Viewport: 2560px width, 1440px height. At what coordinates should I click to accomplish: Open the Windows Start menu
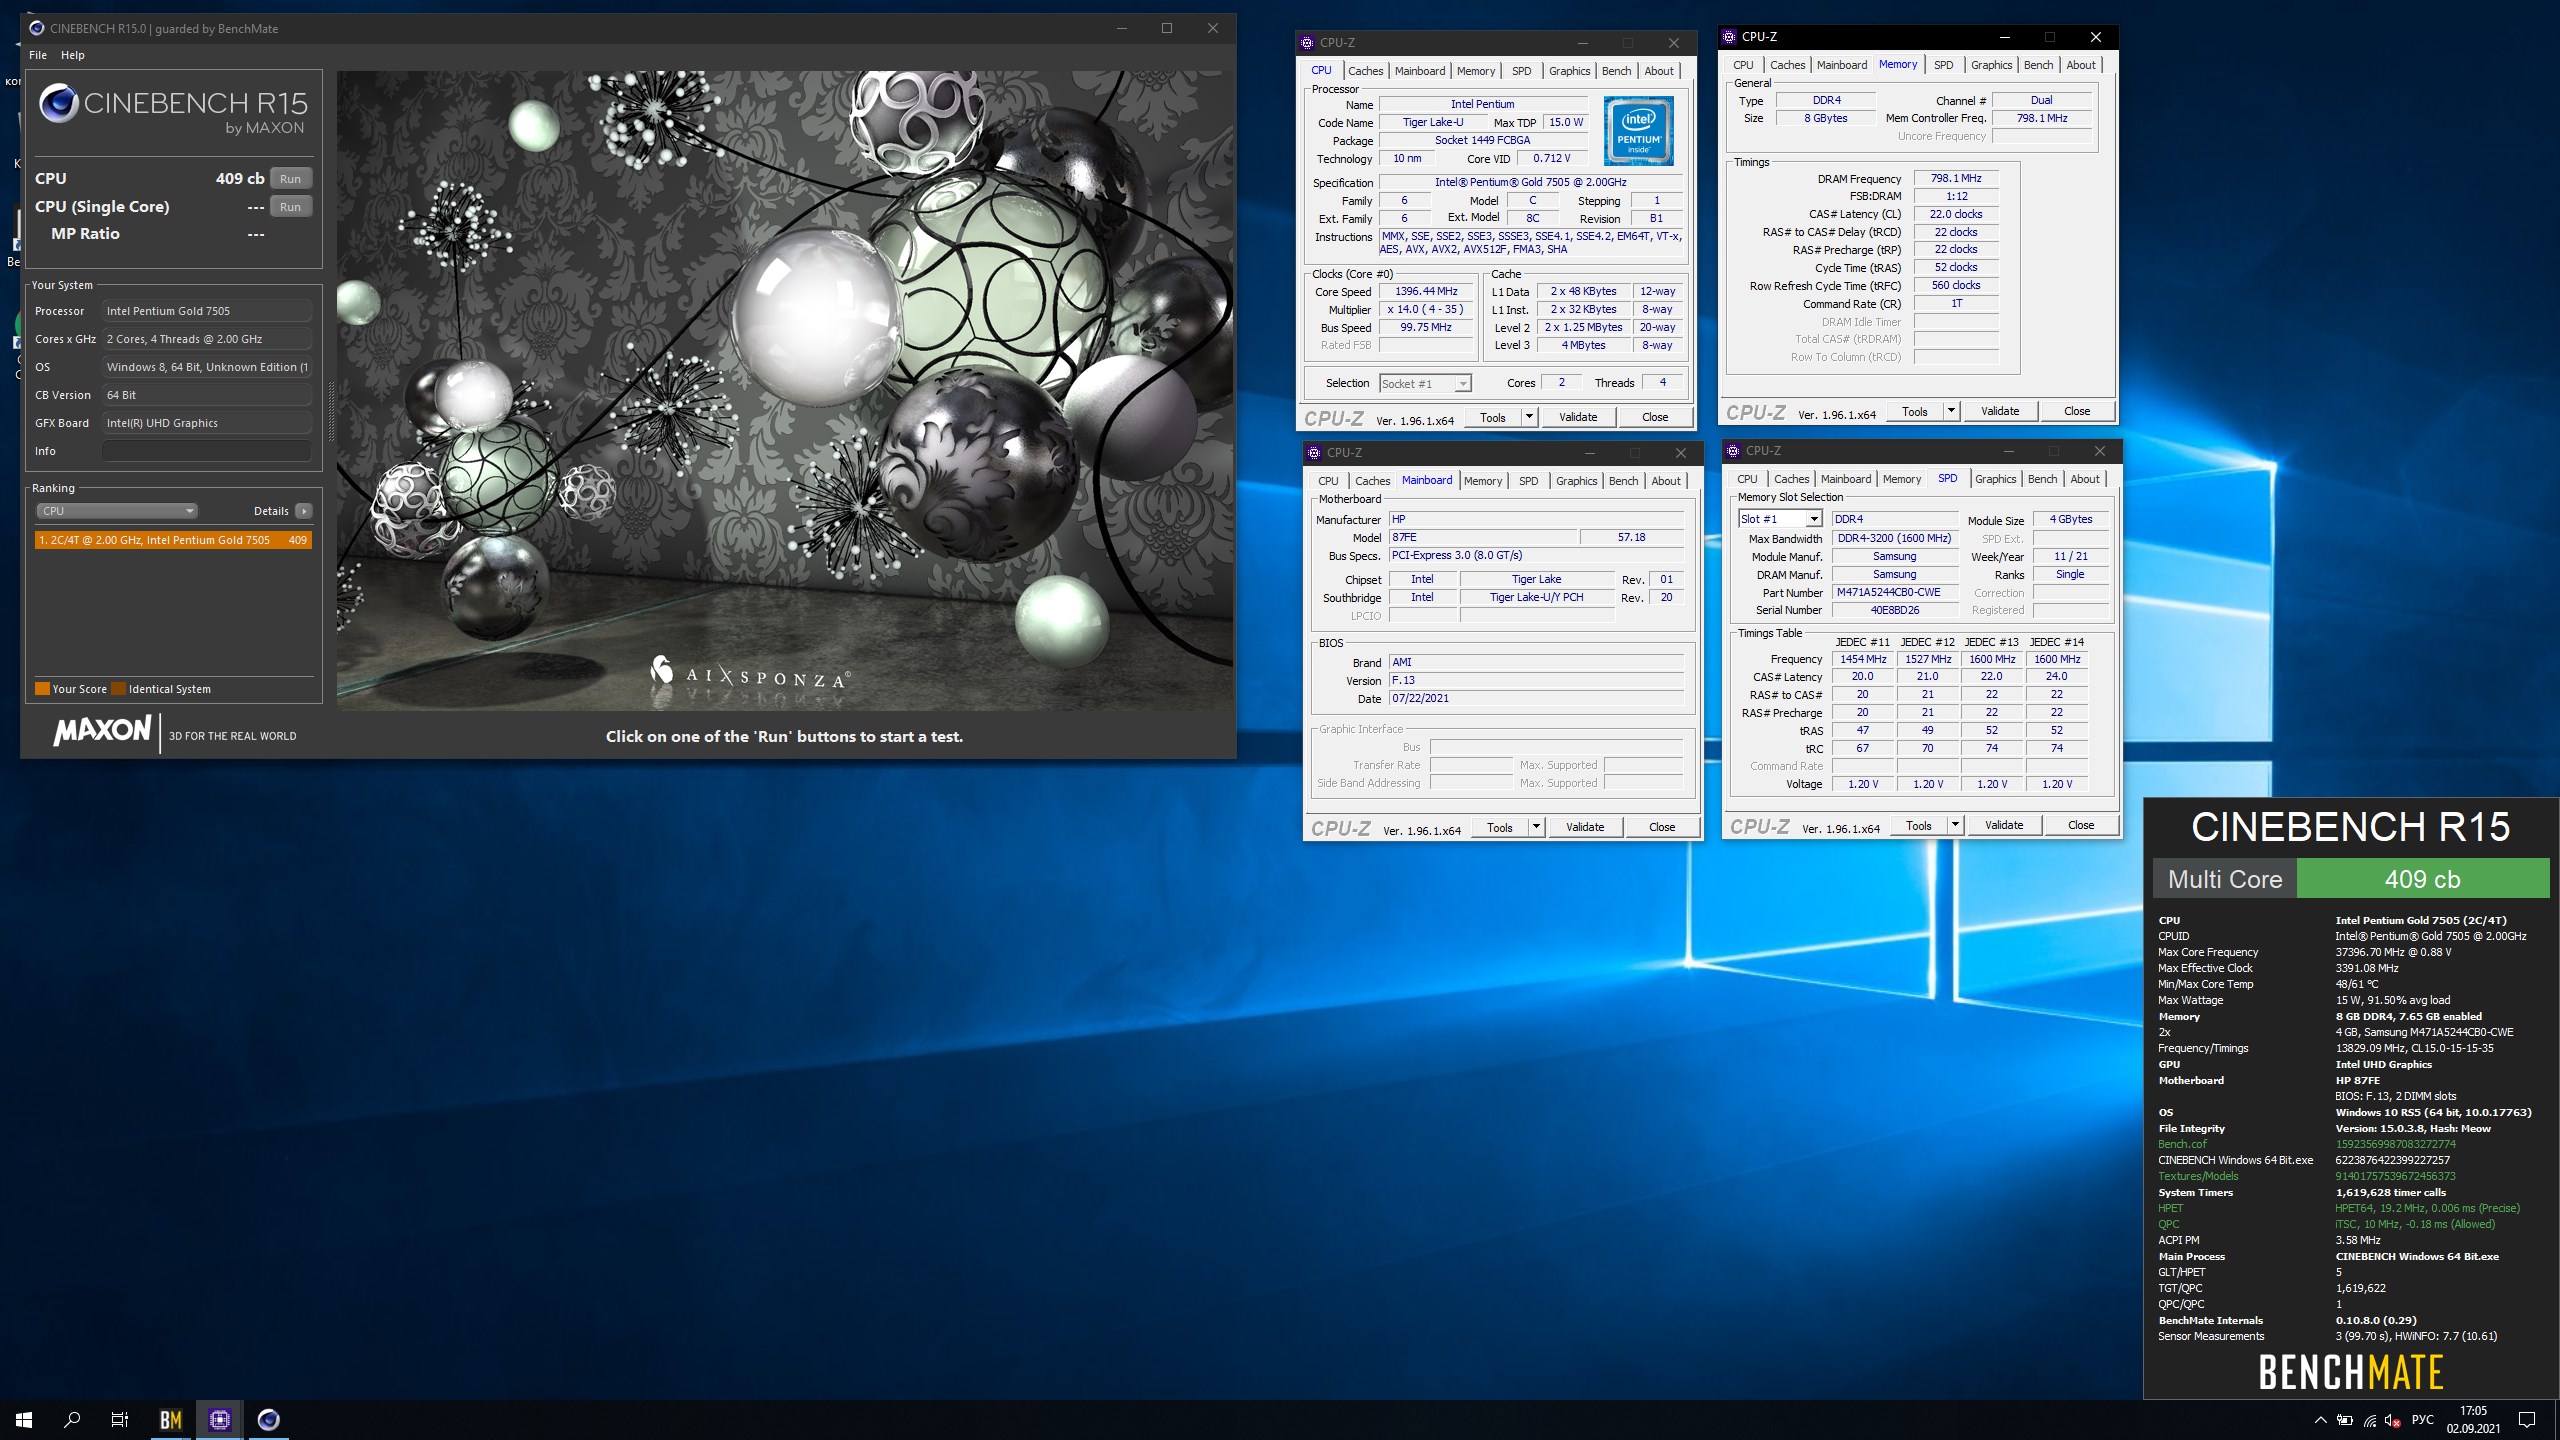tap(24, 1419)
